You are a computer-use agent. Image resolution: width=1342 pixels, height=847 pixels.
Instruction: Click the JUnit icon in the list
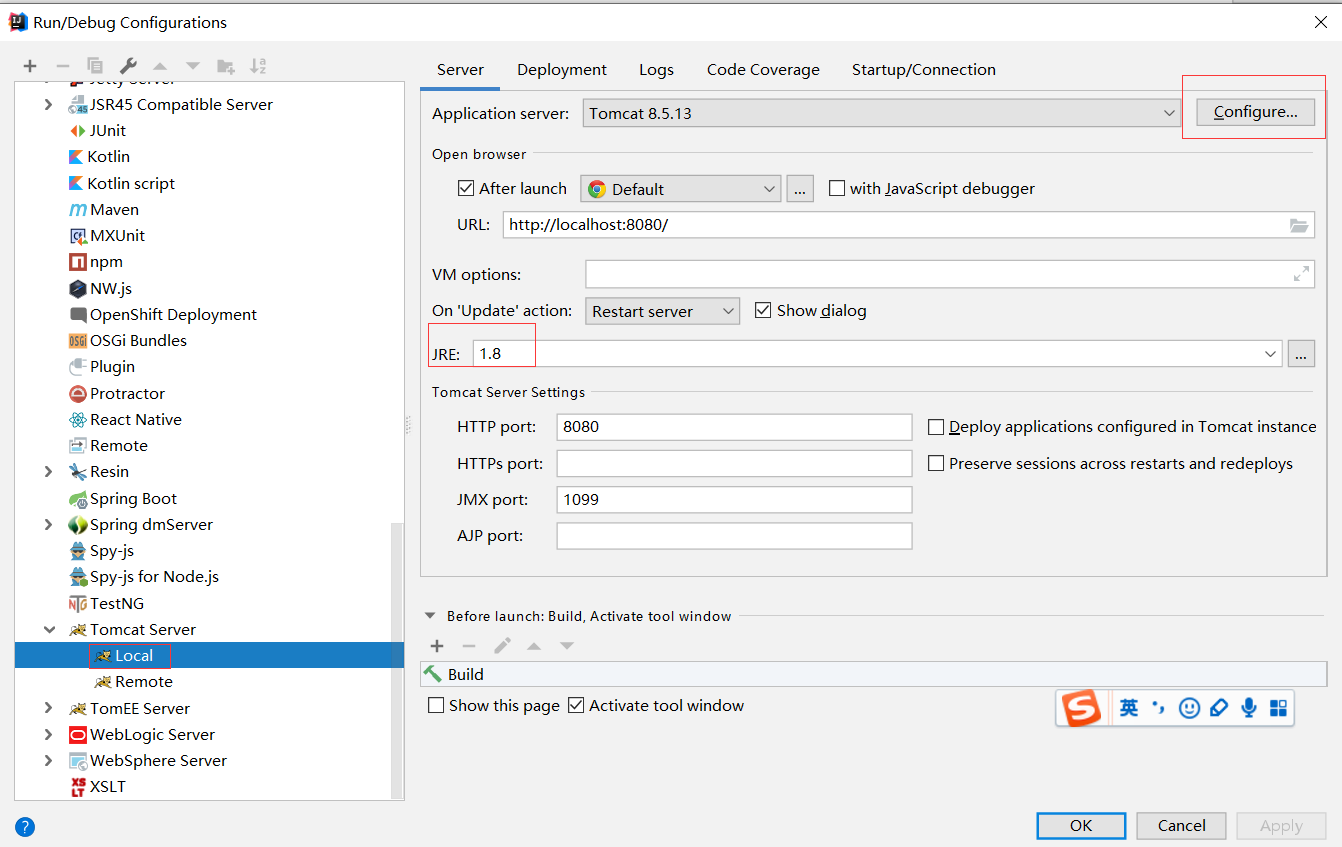click(78, 130)
